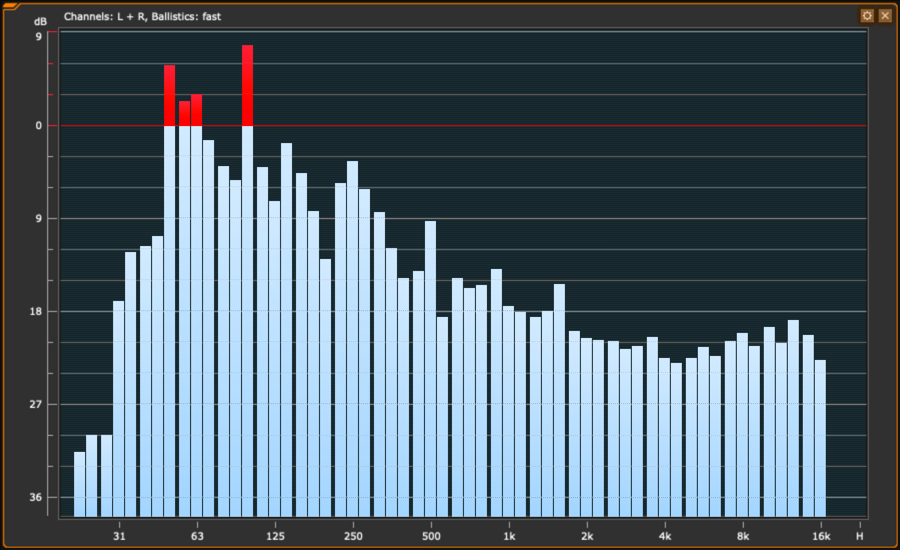Click the rightmost frequency bar near 16k
Image resolution: width=900 pixels, height=550 pixels.
point(820,438)
